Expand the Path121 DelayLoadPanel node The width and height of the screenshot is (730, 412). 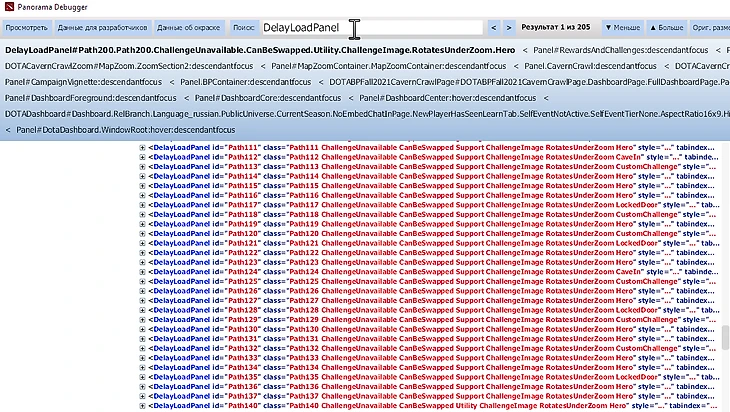[142, 243]
